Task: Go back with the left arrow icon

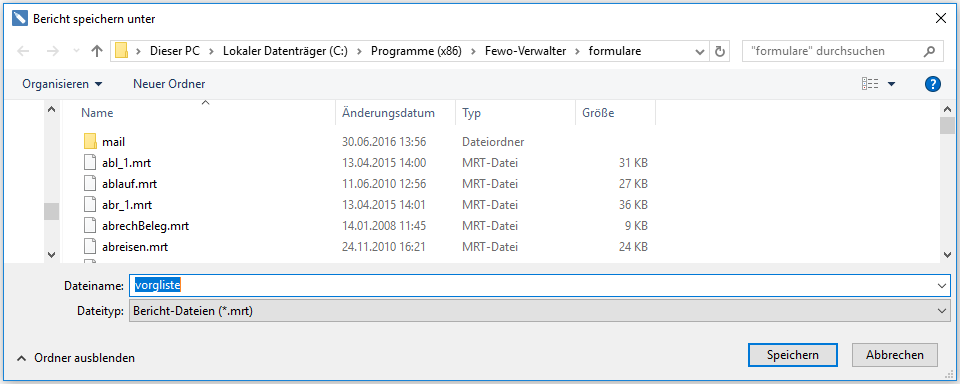Action: pos(23,51)
